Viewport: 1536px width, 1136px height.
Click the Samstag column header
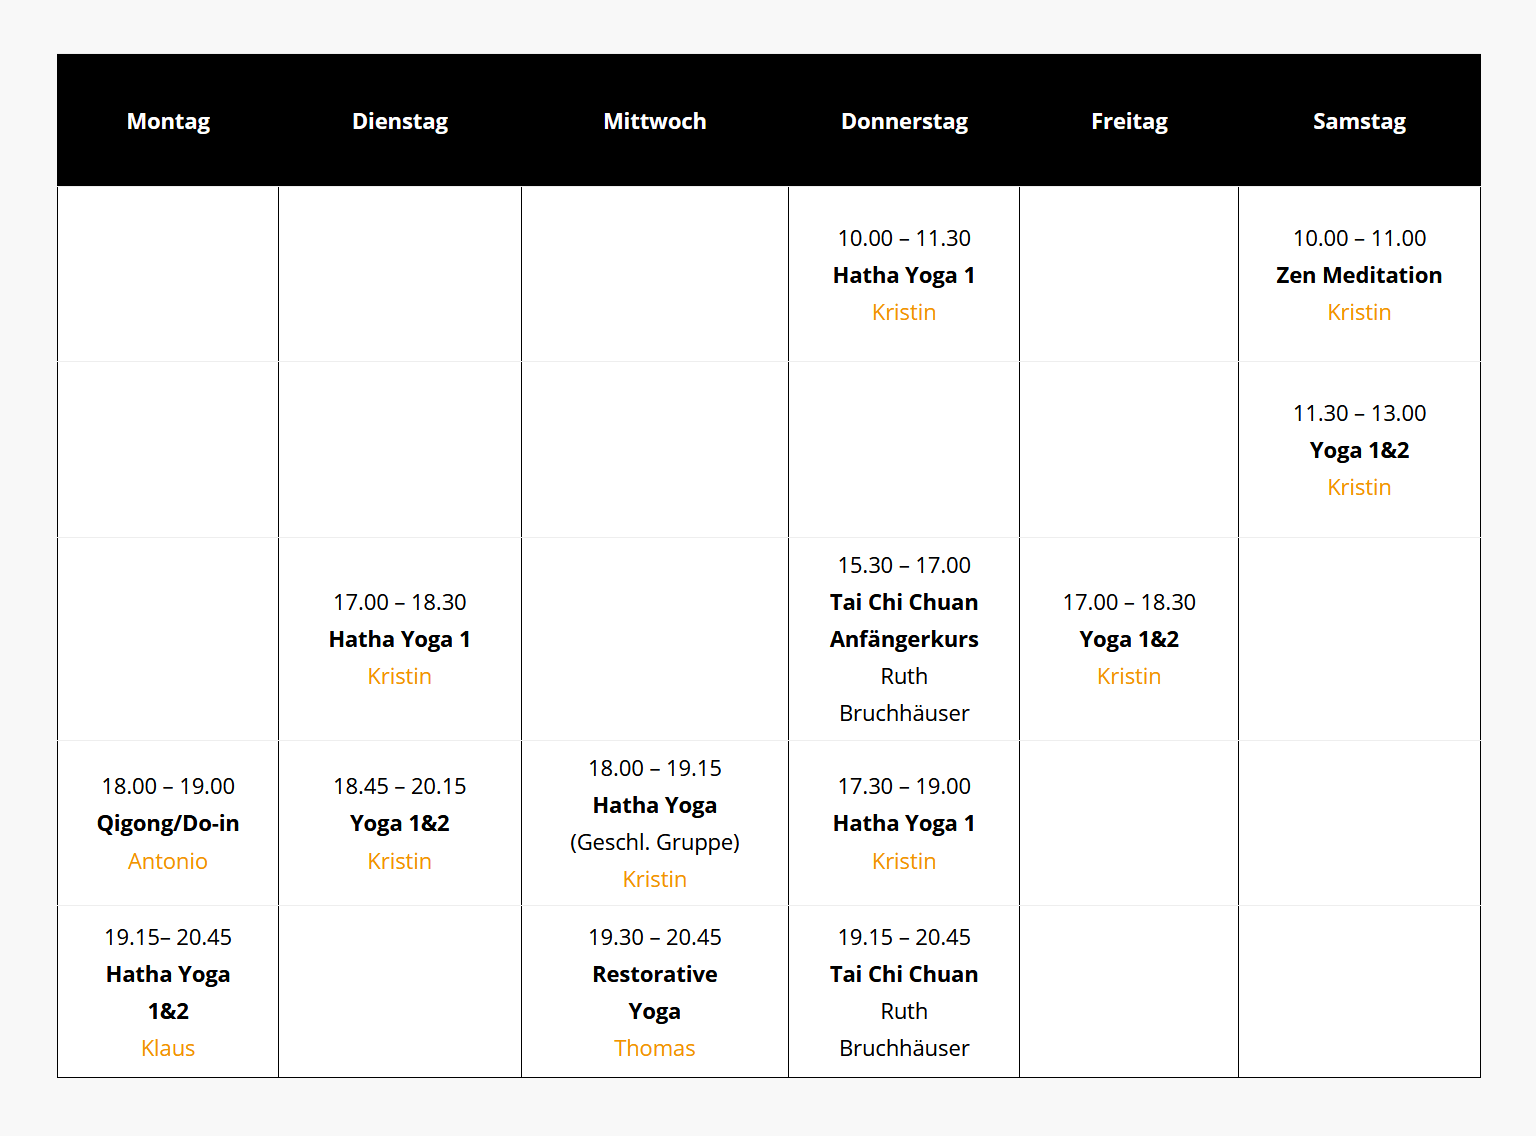point(1359,121)
